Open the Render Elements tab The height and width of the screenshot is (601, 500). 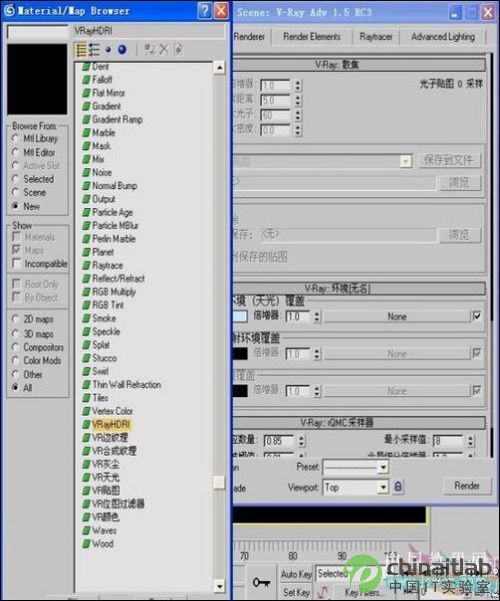pyautogui.click(x=312, y=37)
